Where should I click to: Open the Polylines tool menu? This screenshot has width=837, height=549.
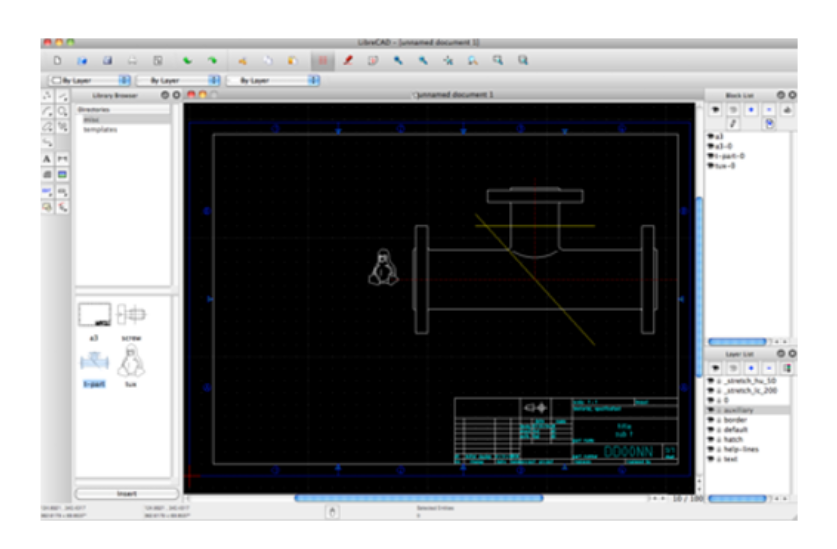[63, 127]
